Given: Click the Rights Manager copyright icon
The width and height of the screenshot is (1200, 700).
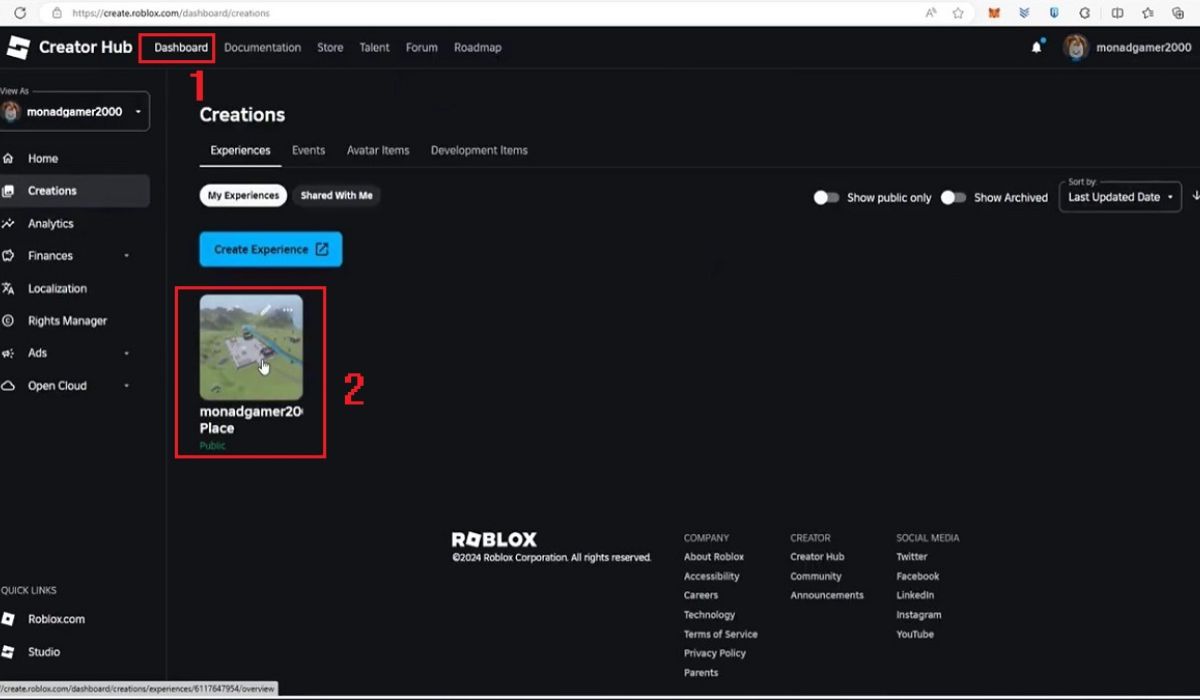Looking at the screenshot, I should click(x=8, y=321).
